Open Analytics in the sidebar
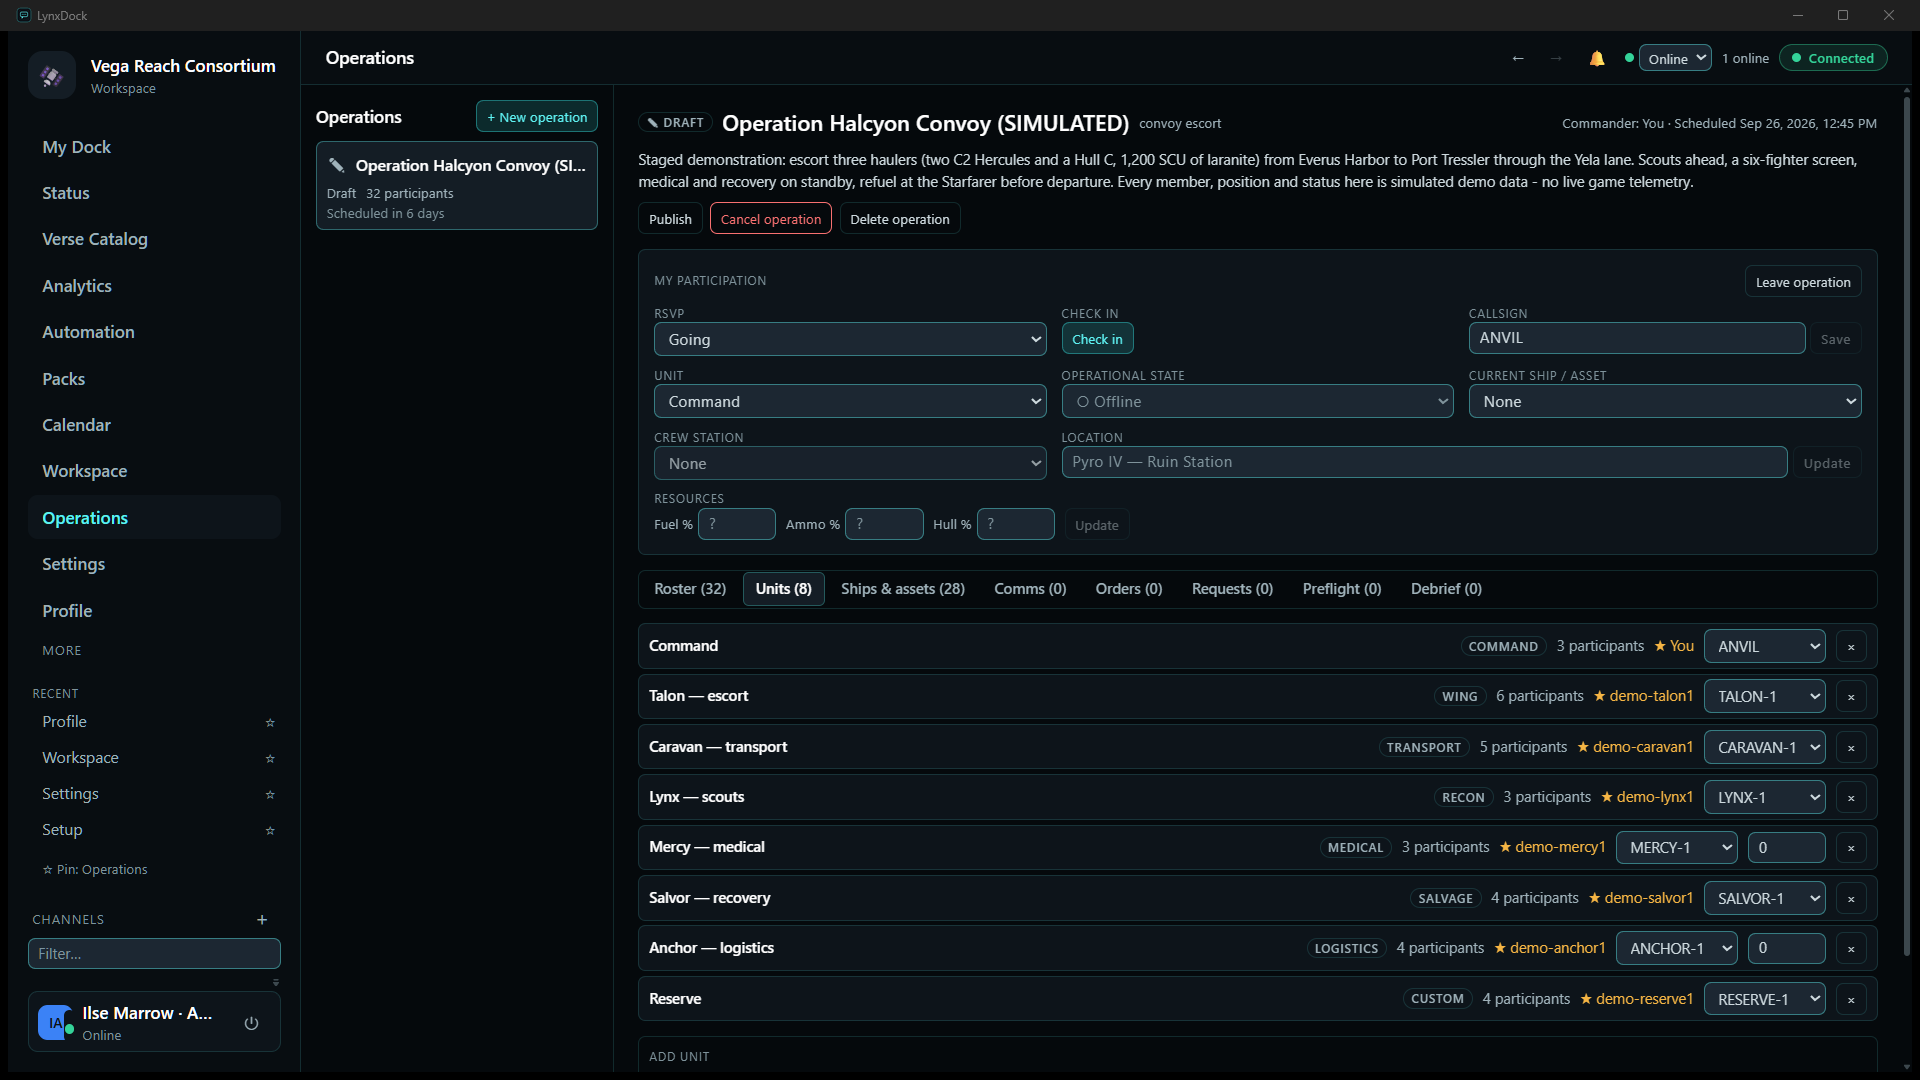The image size is (1920, 1080). click(x=154, y=287)
